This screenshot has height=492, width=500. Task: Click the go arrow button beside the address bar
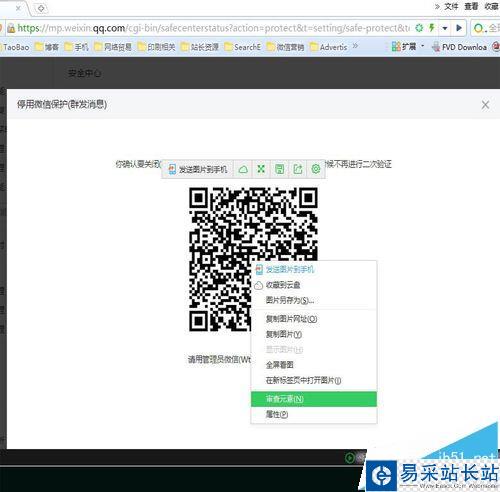click(459, 28)
